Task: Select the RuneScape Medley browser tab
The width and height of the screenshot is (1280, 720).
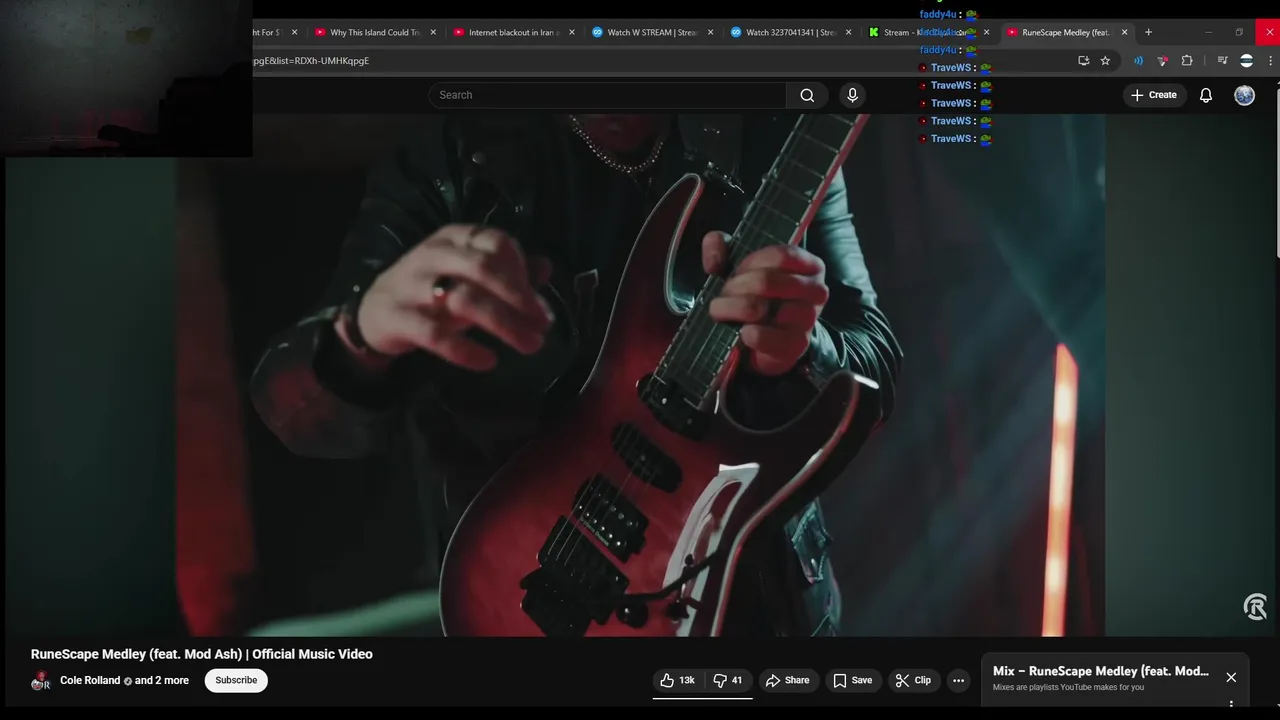Action: [1065, 32]
